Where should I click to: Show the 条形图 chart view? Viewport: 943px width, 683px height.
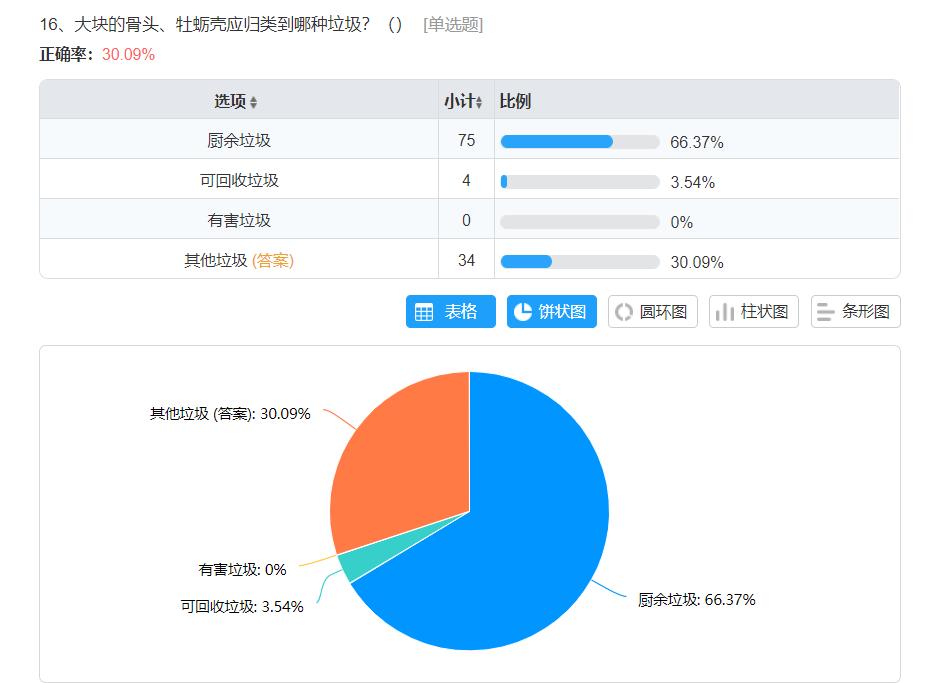coord(855,312)
